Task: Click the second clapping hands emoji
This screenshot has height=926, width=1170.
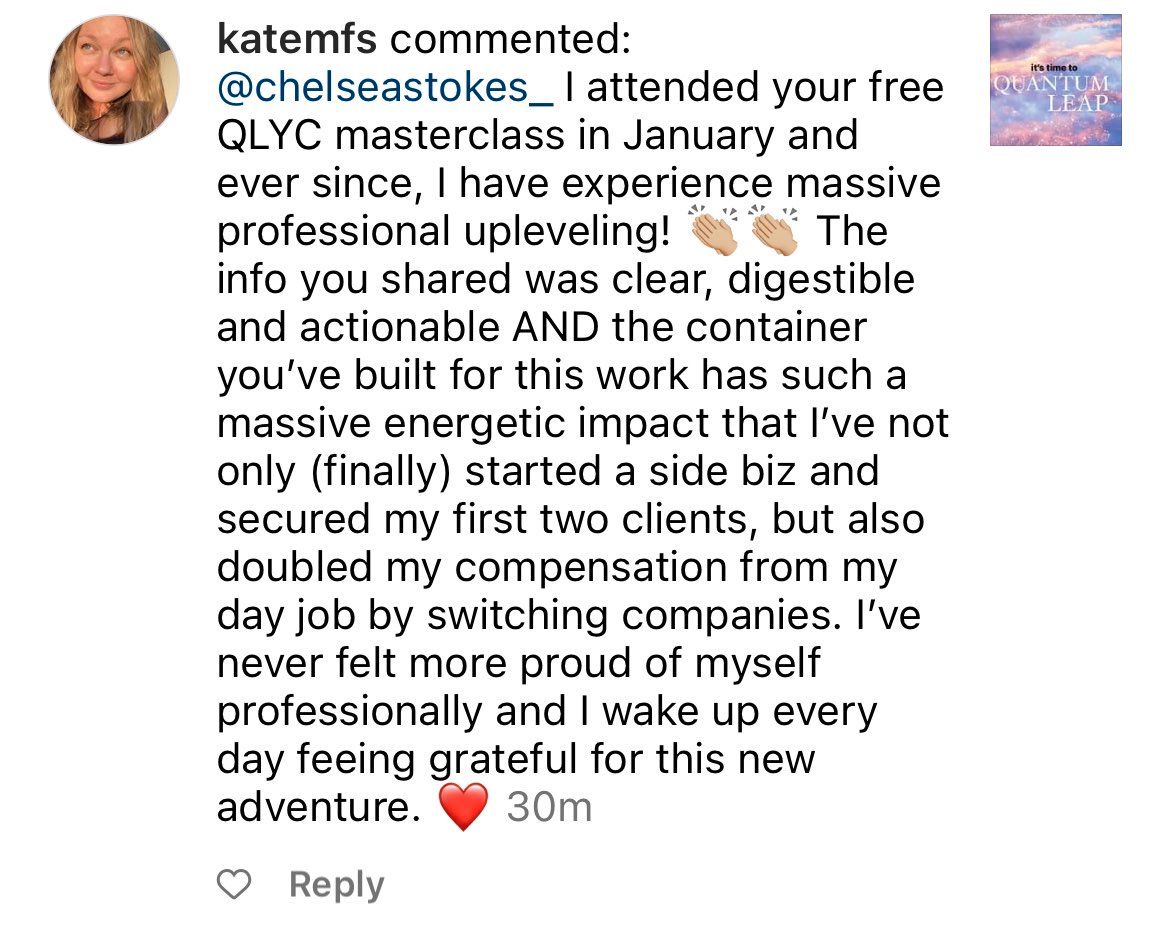Action: click(774, 233)
